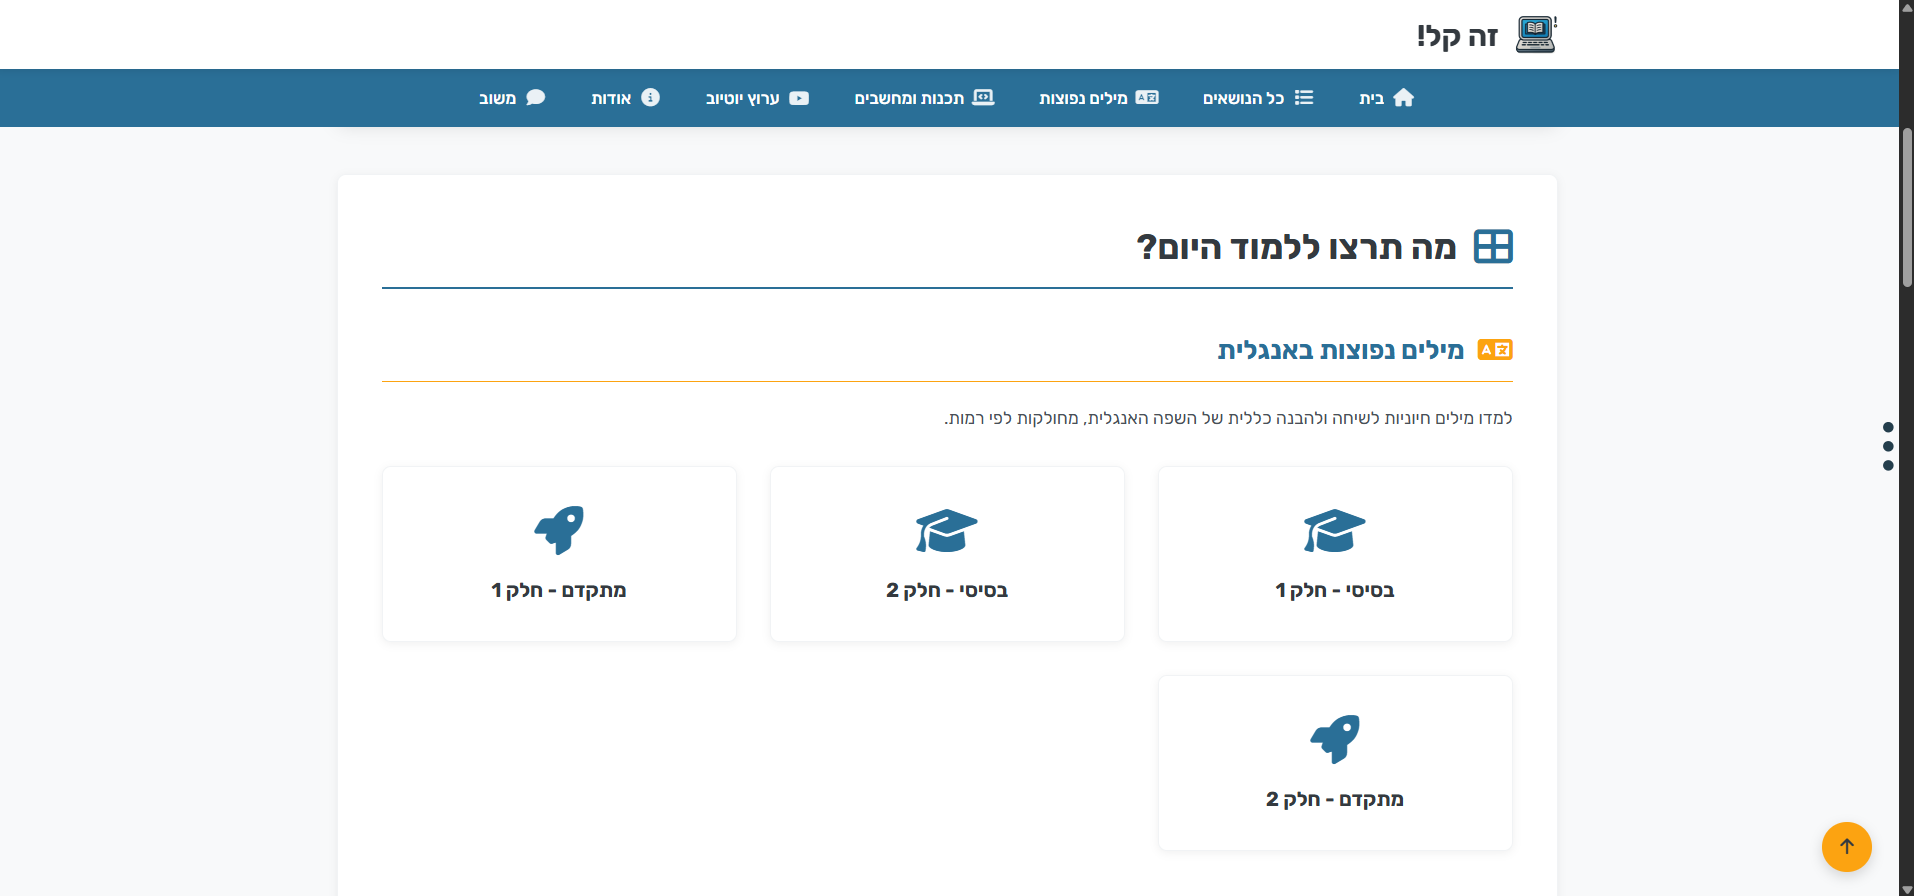The image size is (1914, 896).
Task: Open the משוב menu item
Action: coord(512,98)
